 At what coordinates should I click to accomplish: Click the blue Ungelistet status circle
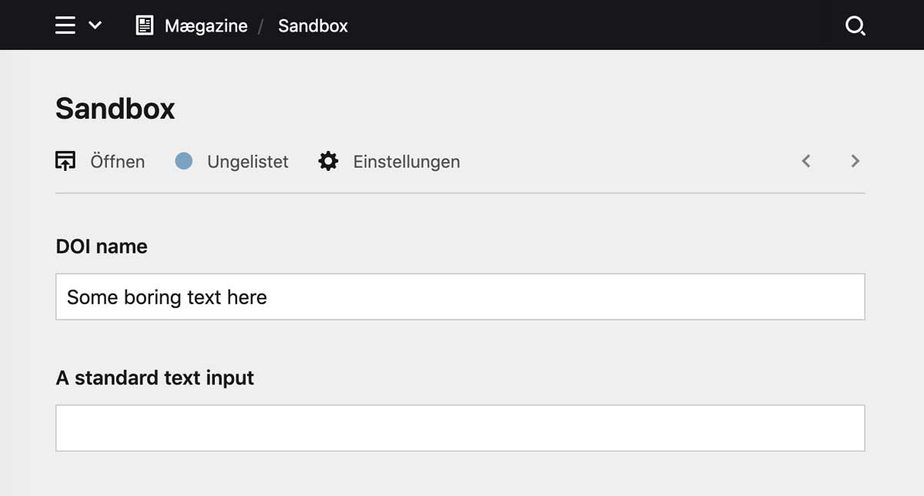tap(183, 161)
